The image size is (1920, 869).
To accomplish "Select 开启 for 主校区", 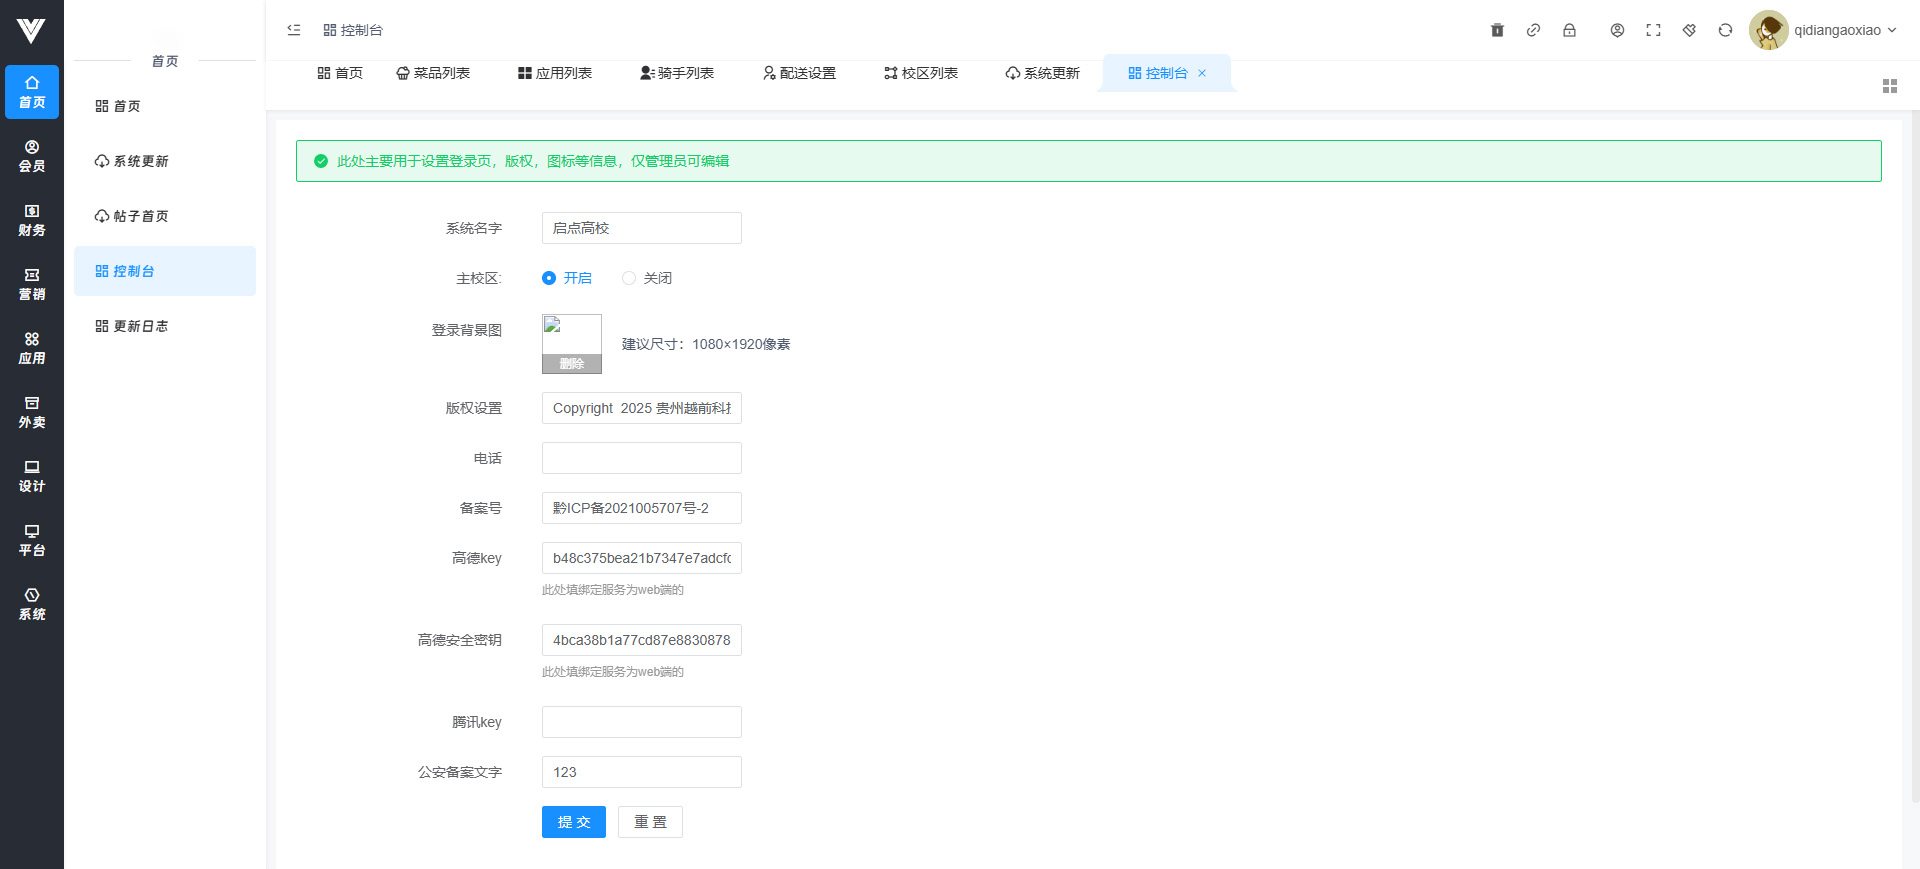I will coord(549,278).
